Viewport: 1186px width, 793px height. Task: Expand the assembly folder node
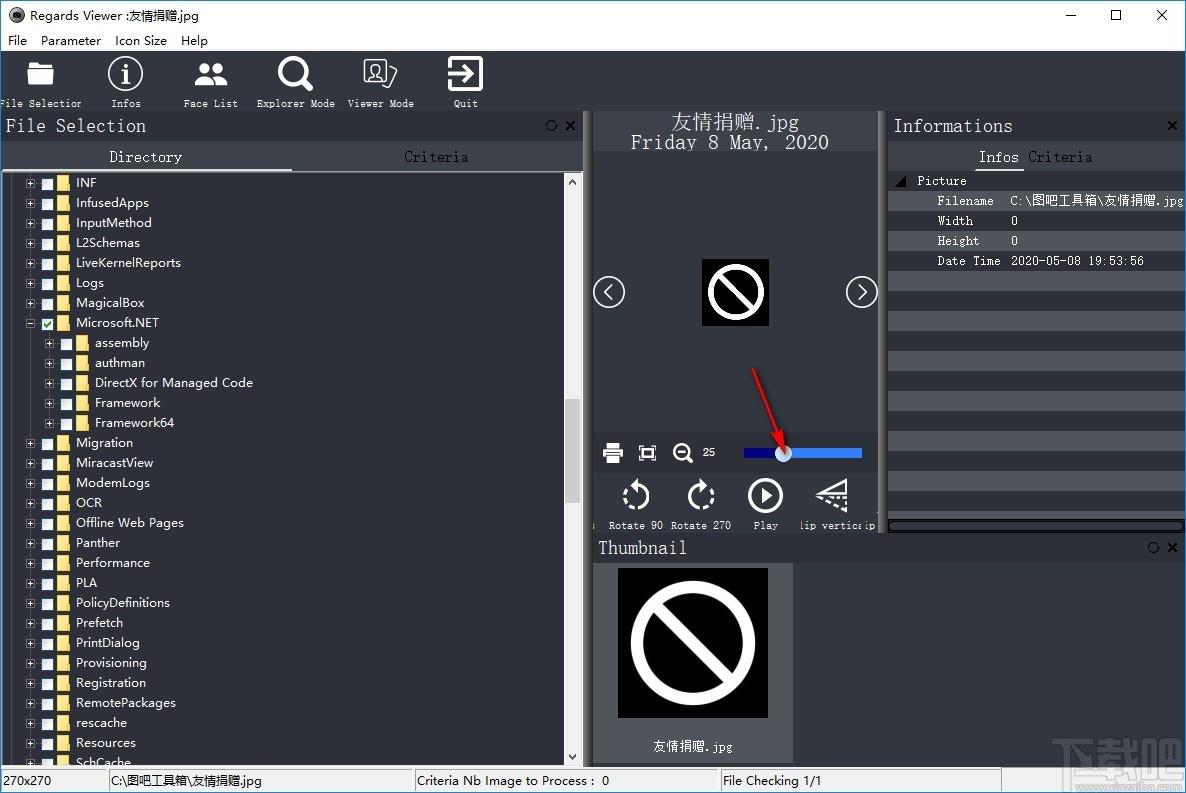pyautogui.click(x=49, y=344)
